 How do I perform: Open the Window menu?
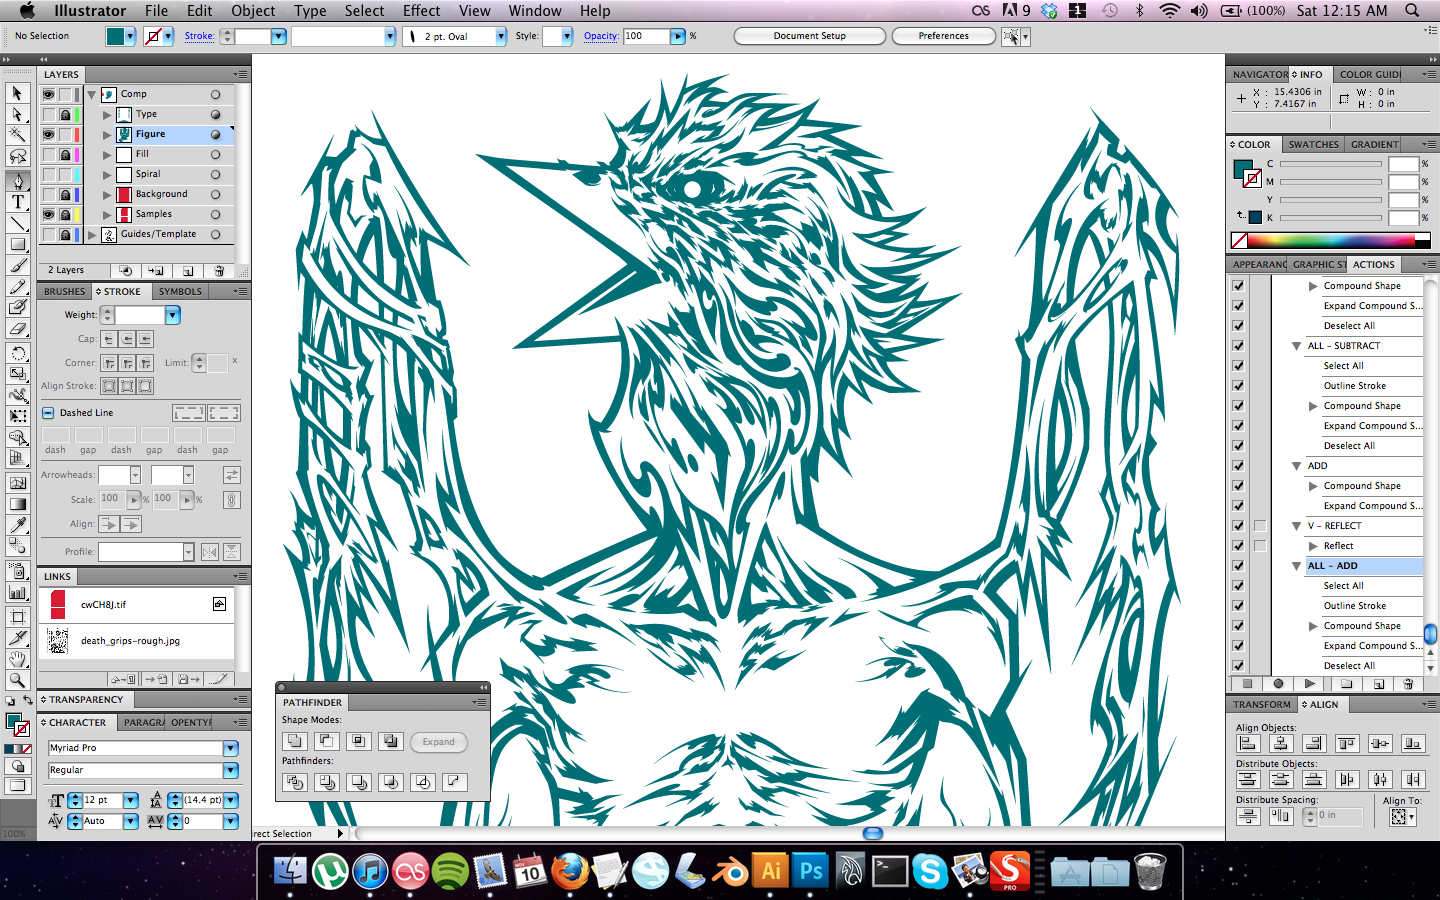535,11
